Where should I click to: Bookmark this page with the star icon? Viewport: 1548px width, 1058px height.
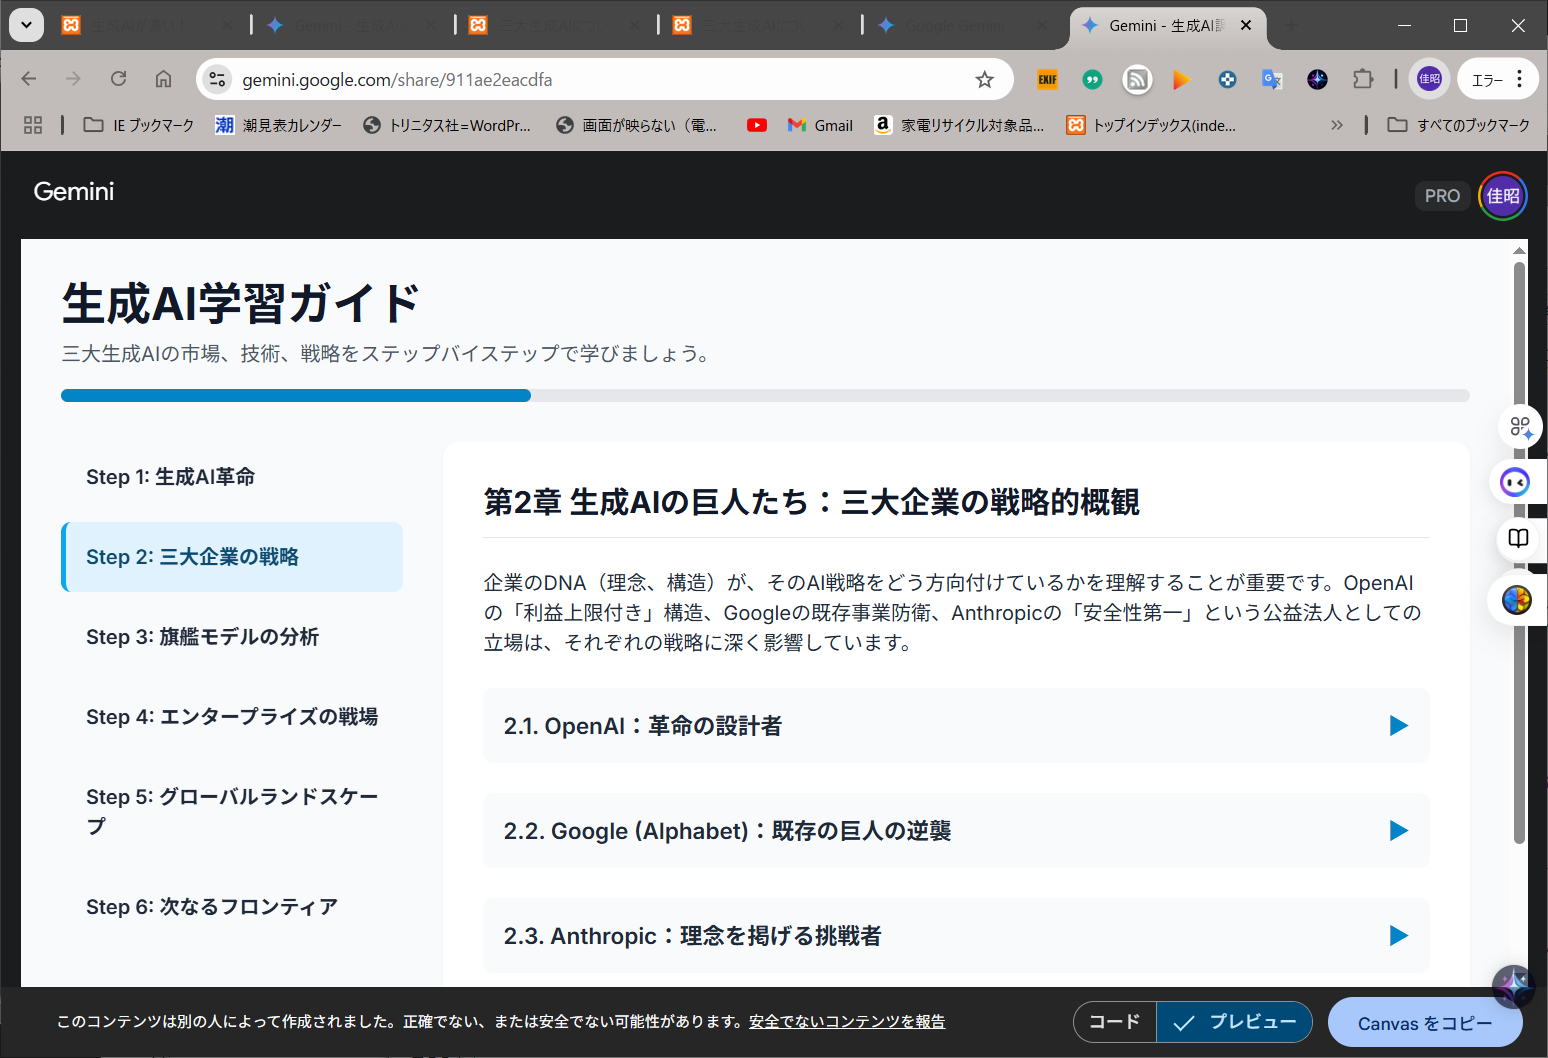(x=985, y=79)
